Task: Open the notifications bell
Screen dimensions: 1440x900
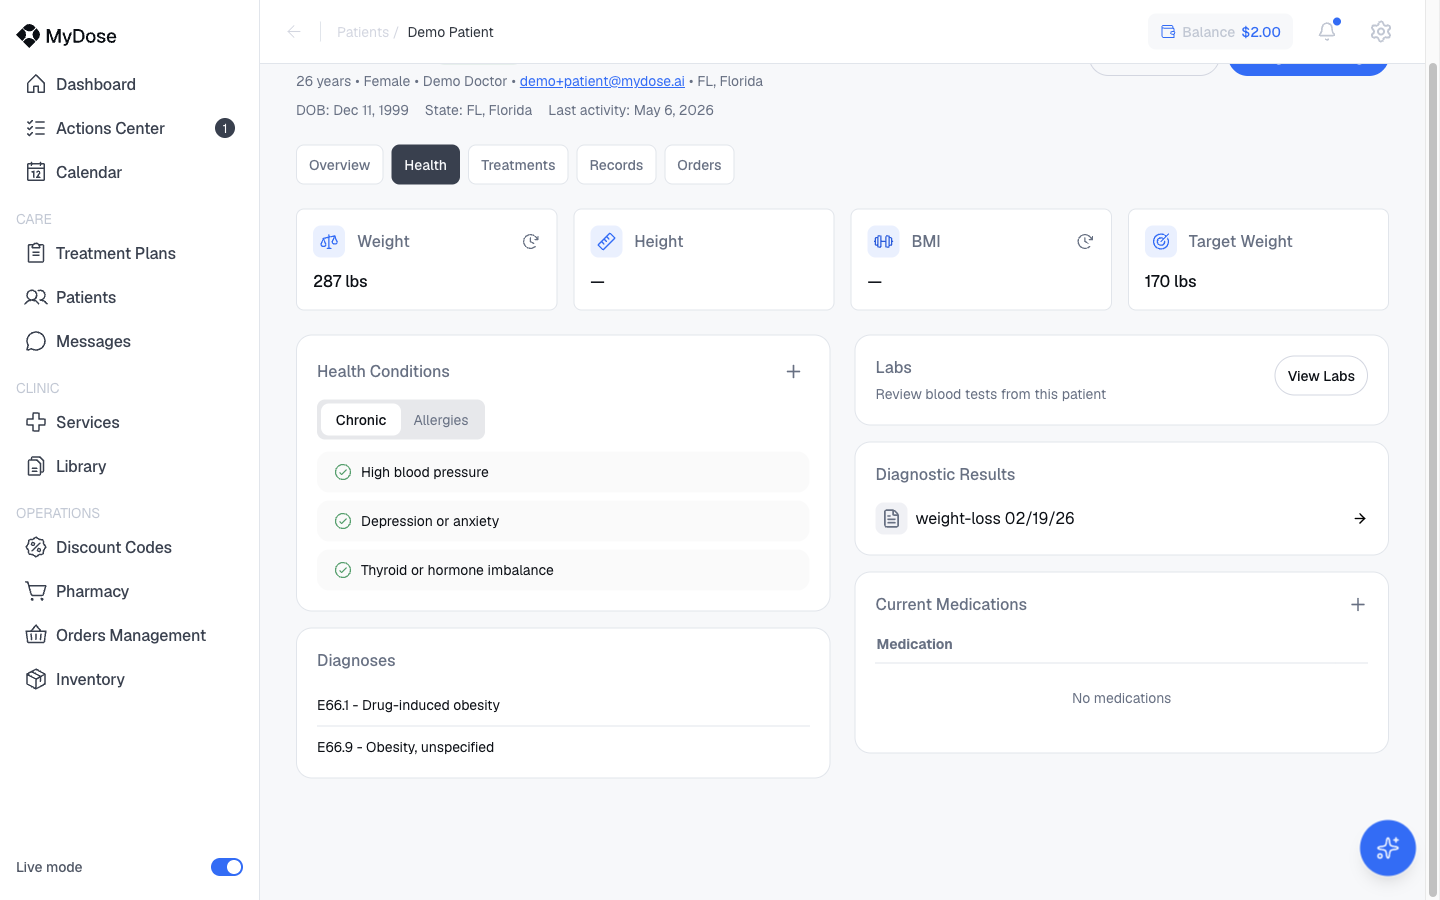Action: click(1327, 31)
